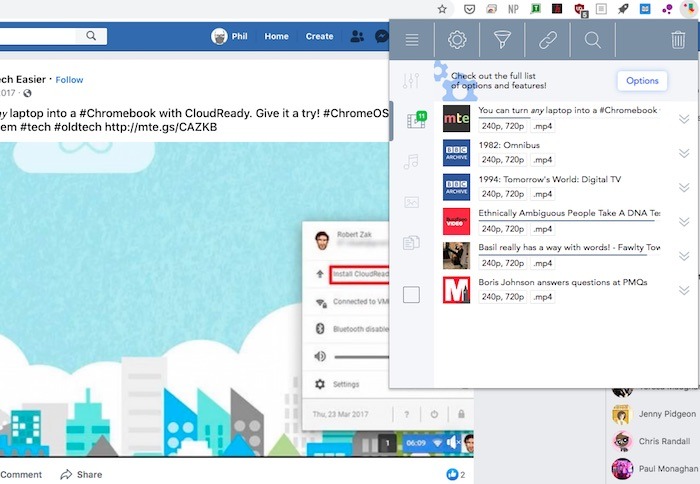700x484 pixels.
Task: Click the chain link icon in the popup toolbar
Action: 548,40
